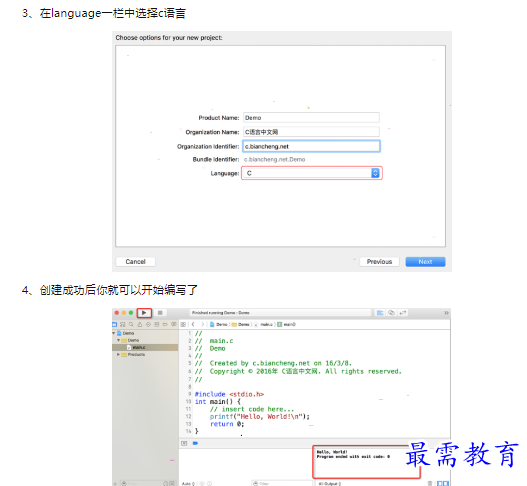The image size is (527, 486).
Task: Click the Previous button
Action: pos(379,262)
